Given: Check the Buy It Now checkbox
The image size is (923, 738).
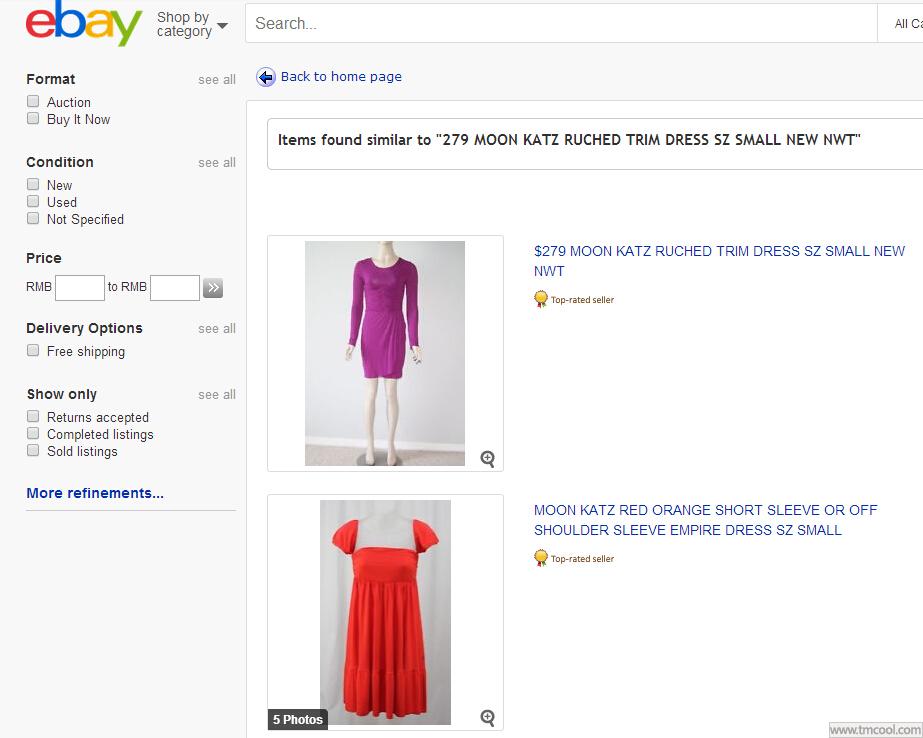Looking at the screenshot, I should click(33, 118).
